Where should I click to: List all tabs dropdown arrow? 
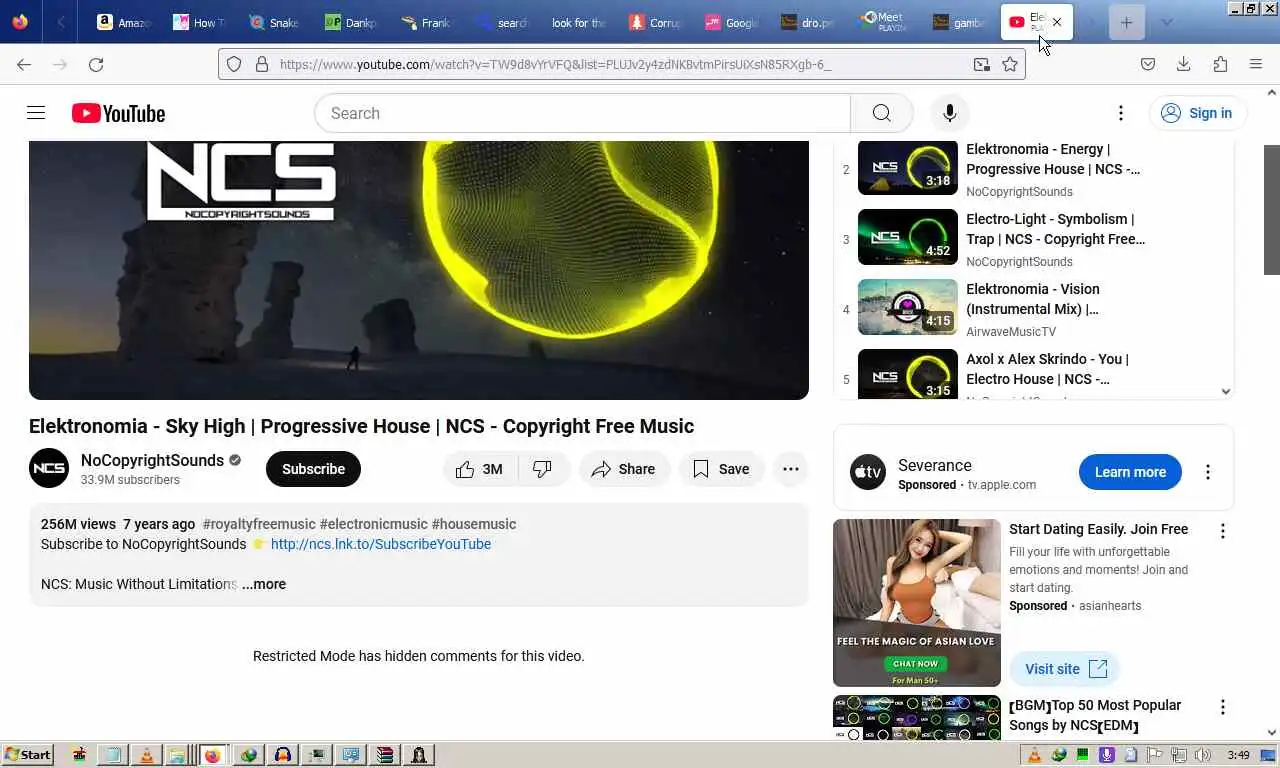coord(1166,22)
